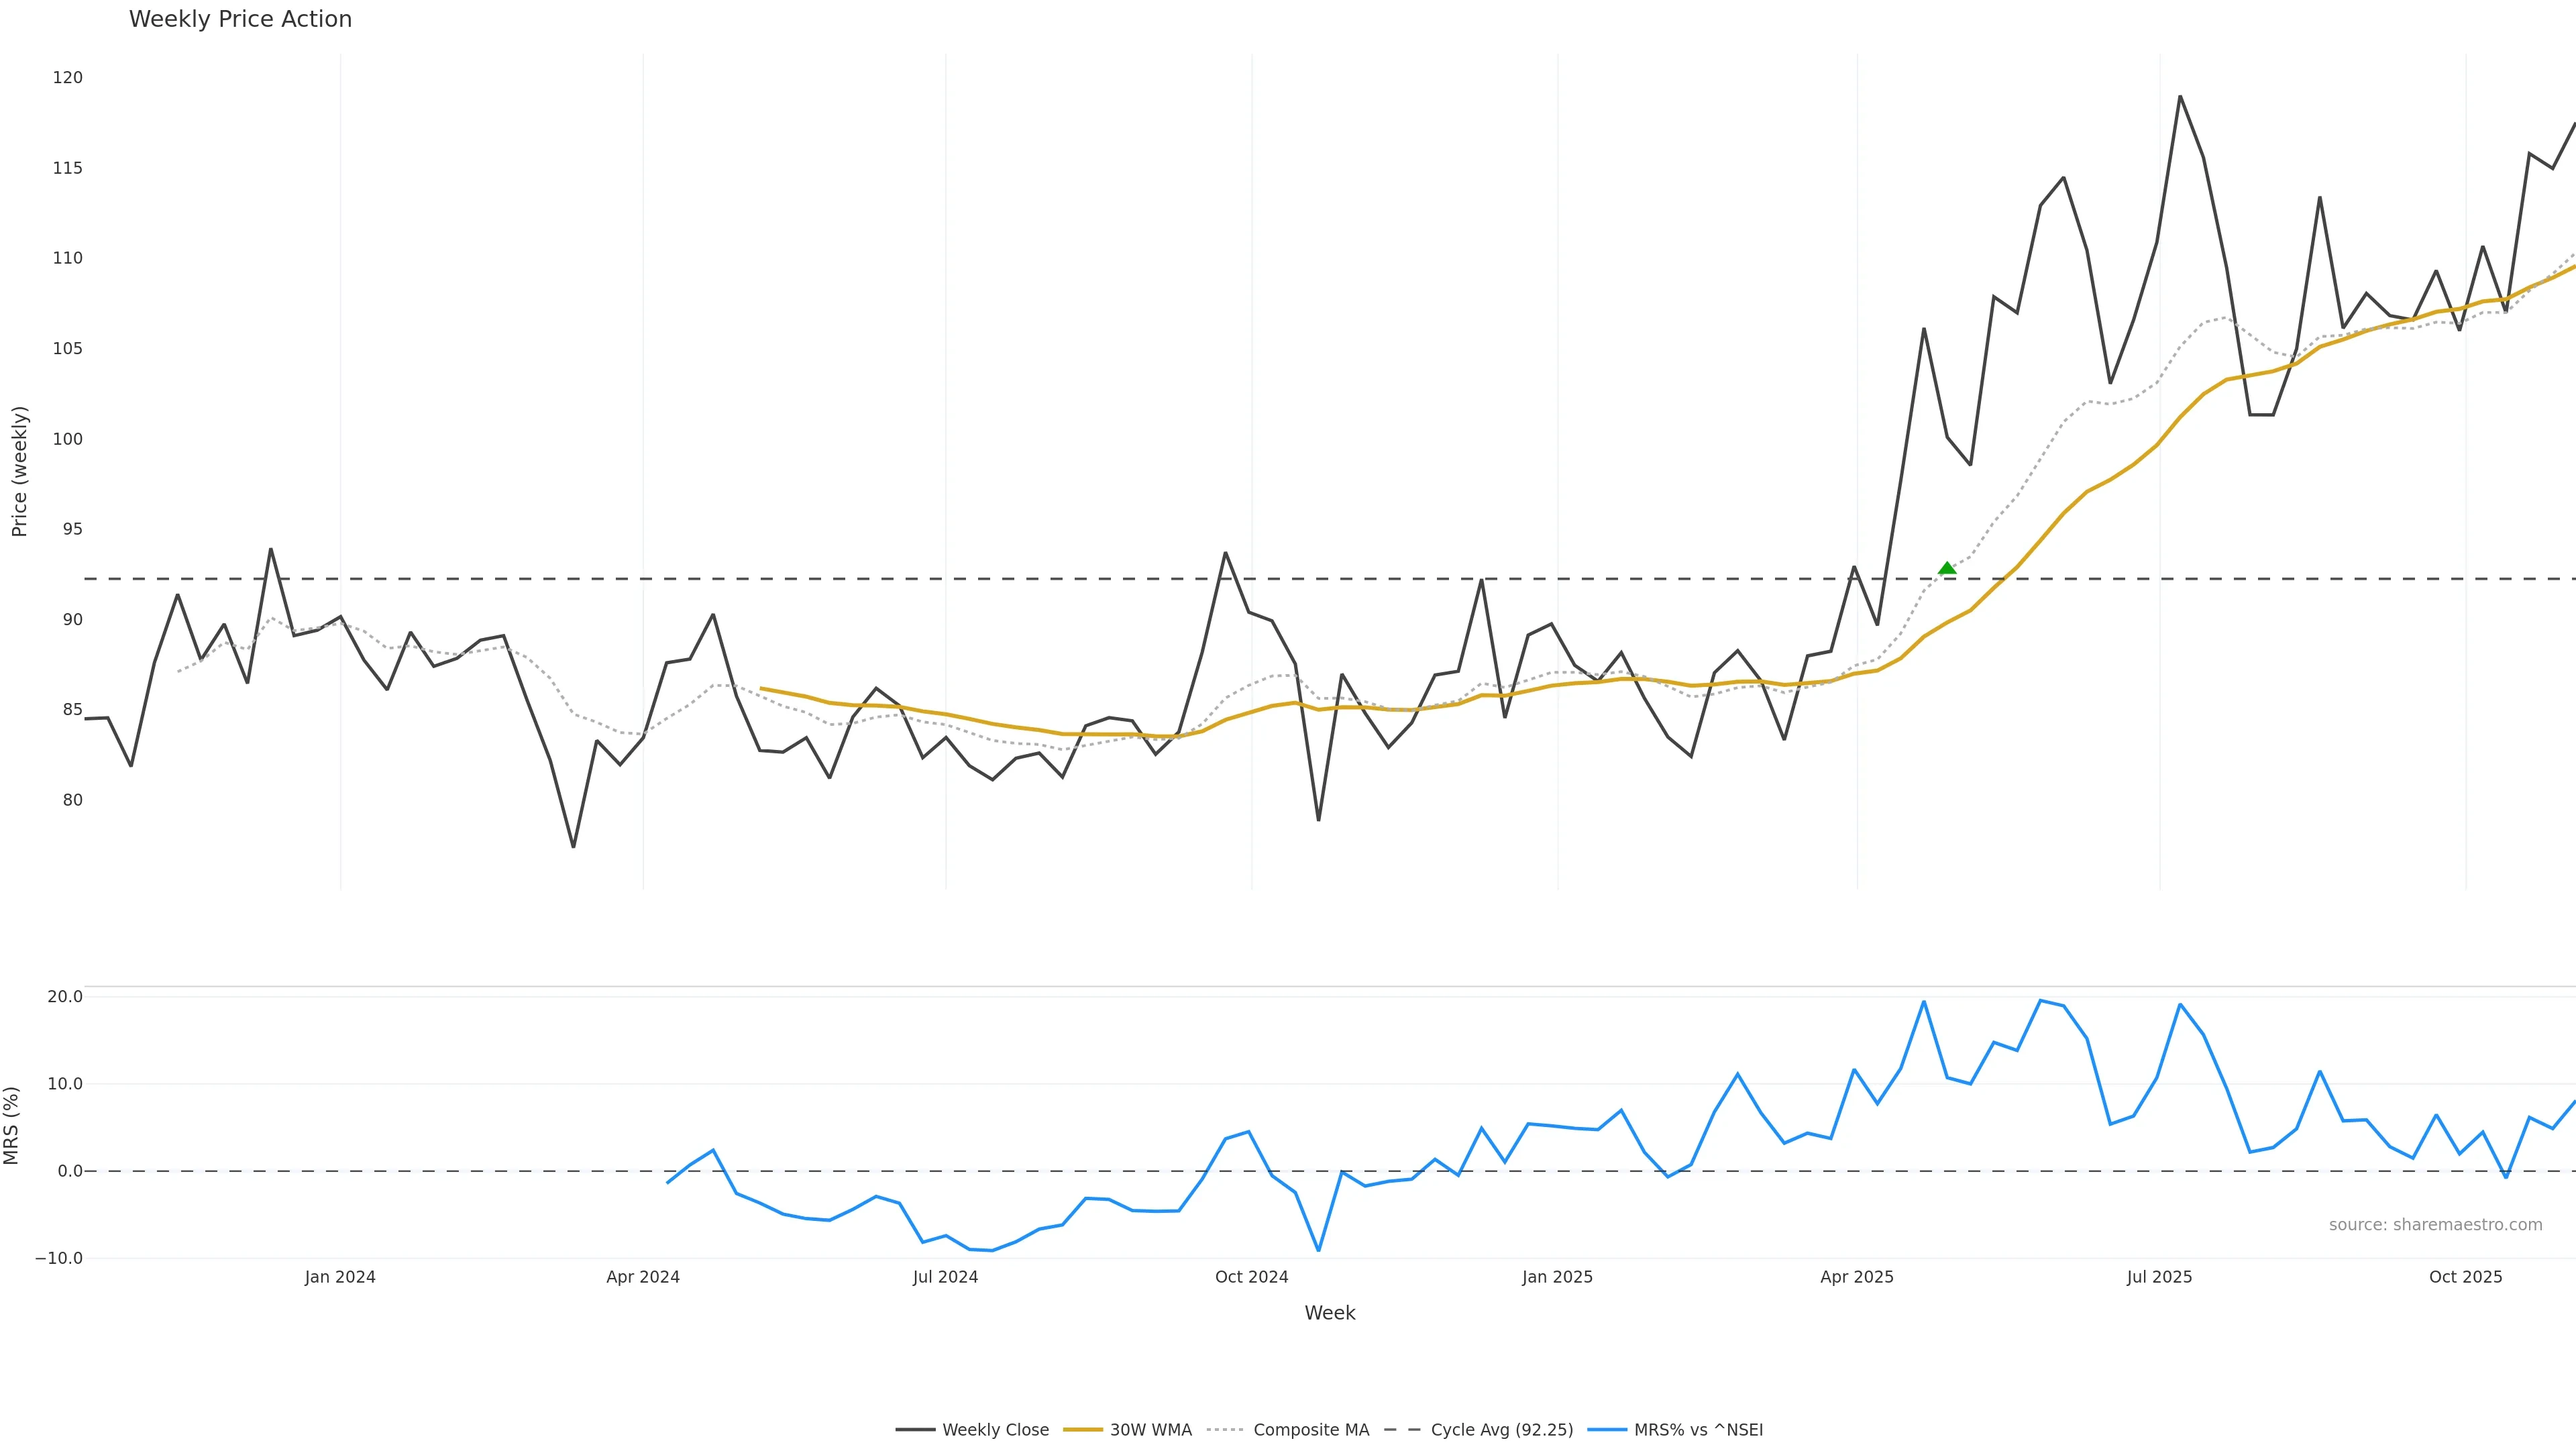
Task: Click the 20.0 MRS axis tick label
Action: tap(65, 997)
